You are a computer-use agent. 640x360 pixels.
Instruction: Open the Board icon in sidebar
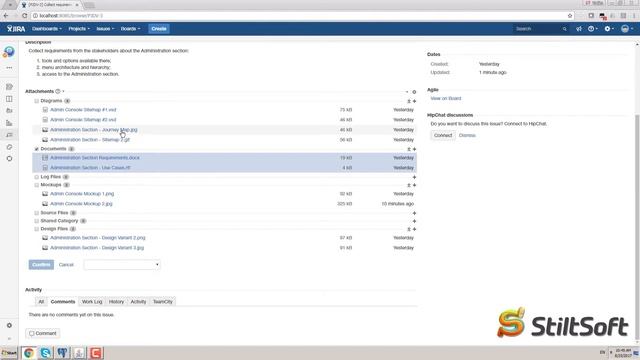(x=9, y=99)
